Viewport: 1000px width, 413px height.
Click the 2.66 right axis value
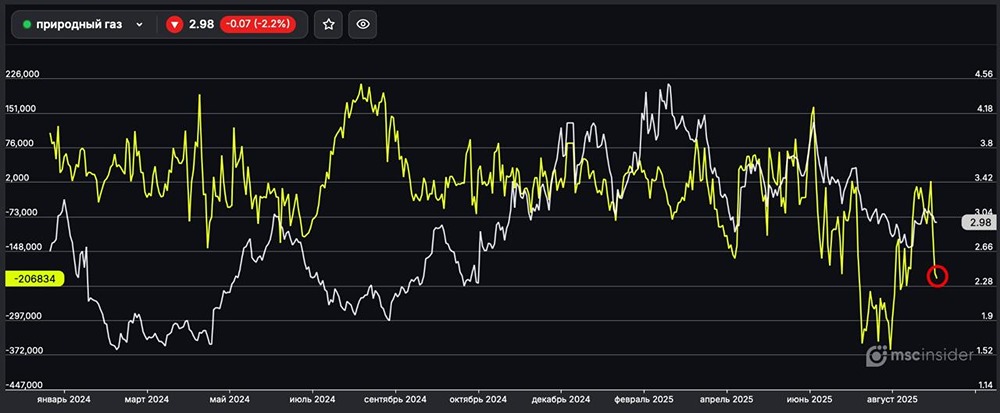click(984, 247)
